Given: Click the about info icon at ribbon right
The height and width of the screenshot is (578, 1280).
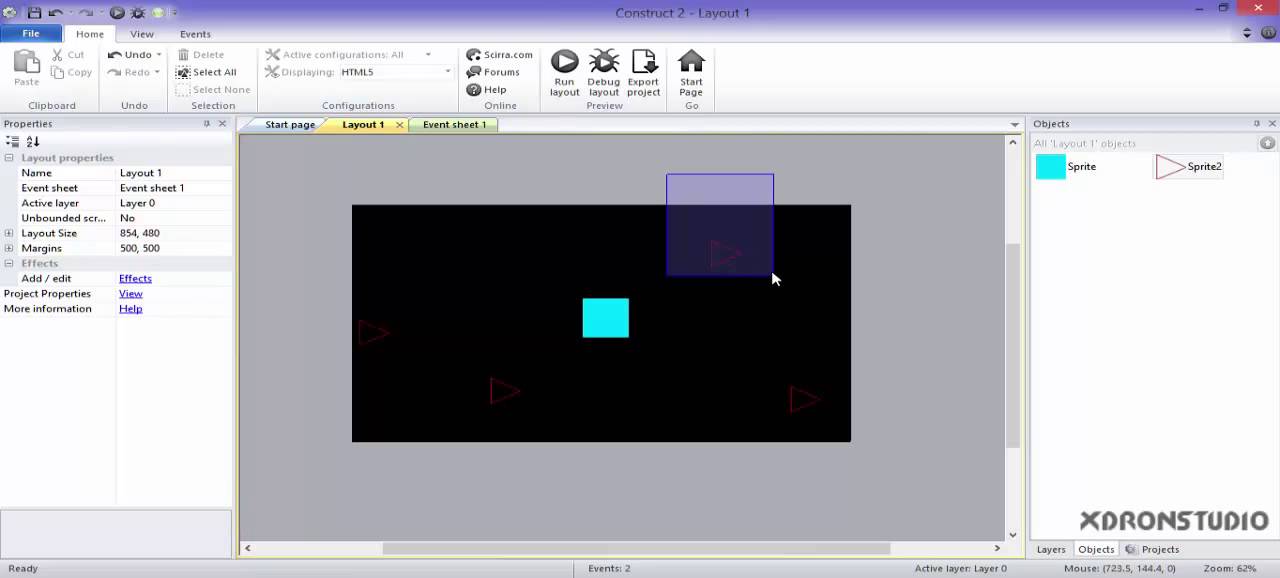Looking at the screenshot, I should click(1268, 33).
